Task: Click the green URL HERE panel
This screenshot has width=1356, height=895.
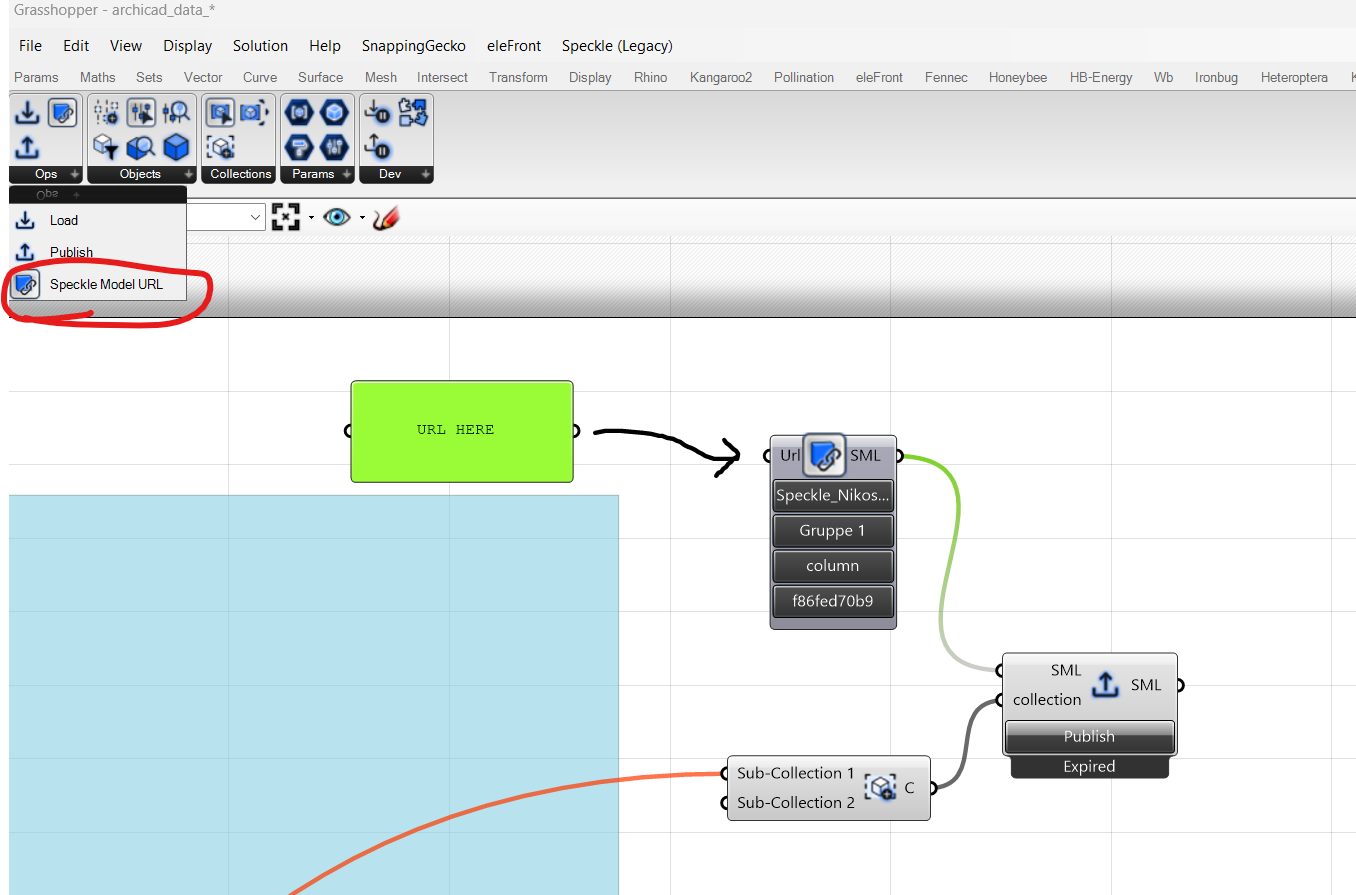Action: tap(461, 431)
